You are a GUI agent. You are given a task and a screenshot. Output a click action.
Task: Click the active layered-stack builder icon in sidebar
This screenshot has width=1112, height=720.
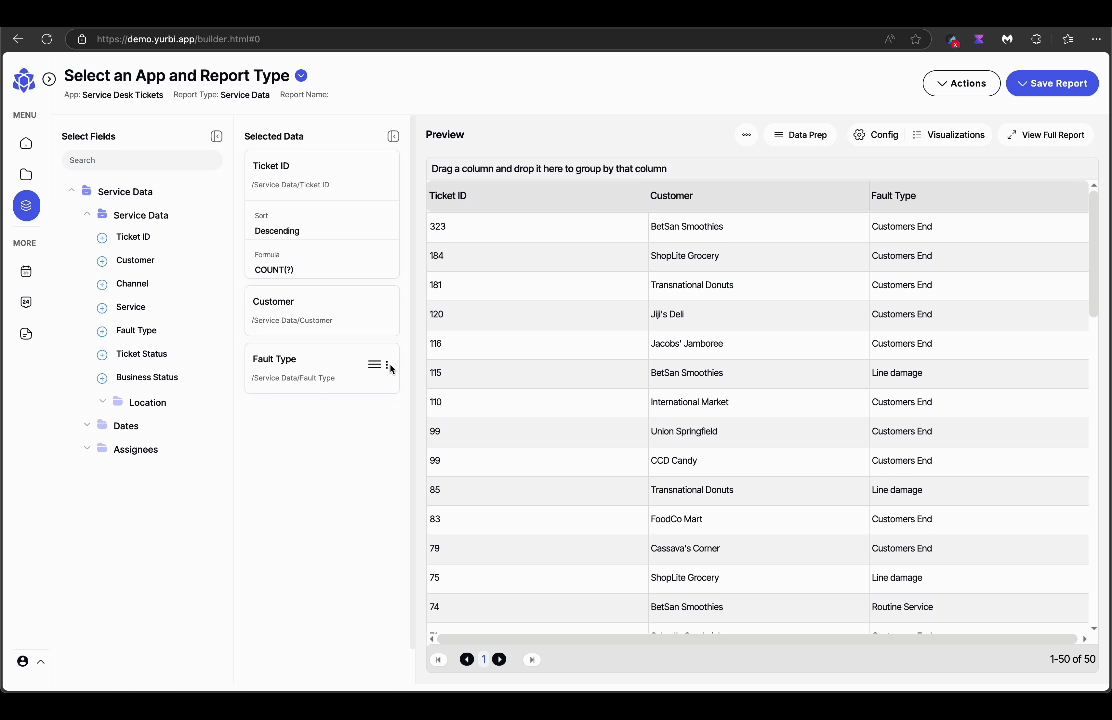tap(26, 205)
